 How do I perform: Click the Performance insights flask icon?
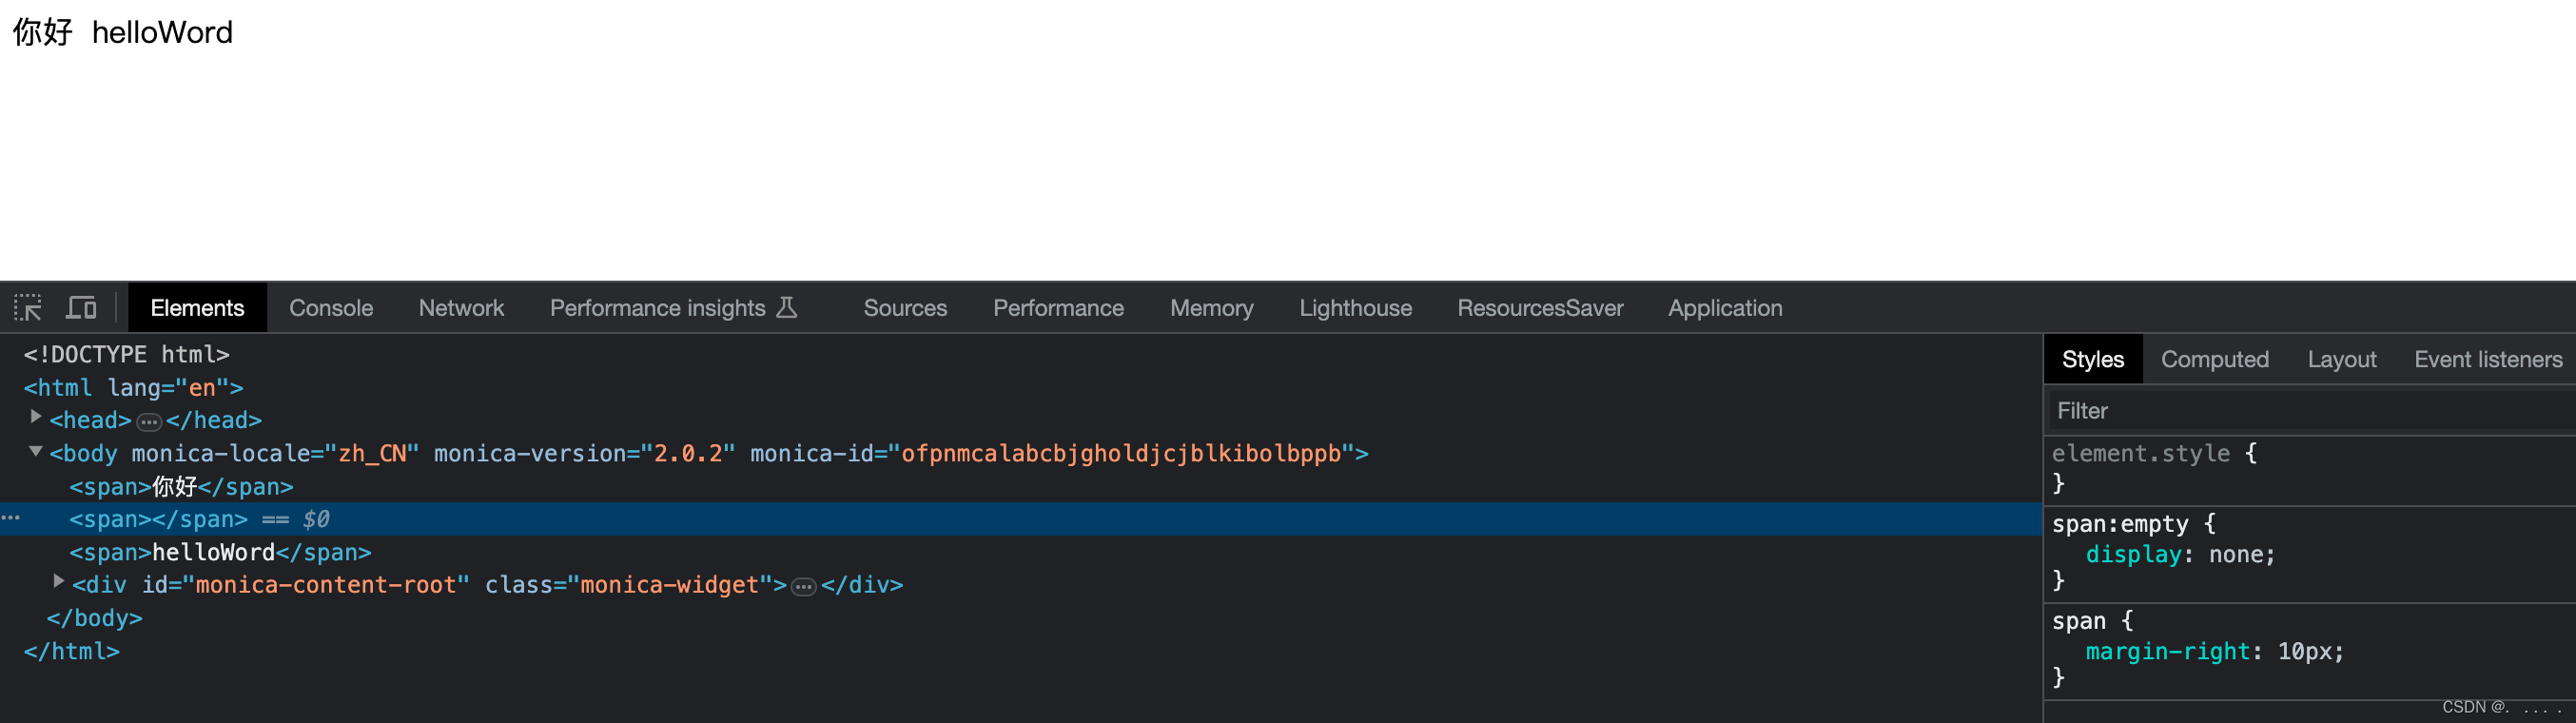point(788,308)
